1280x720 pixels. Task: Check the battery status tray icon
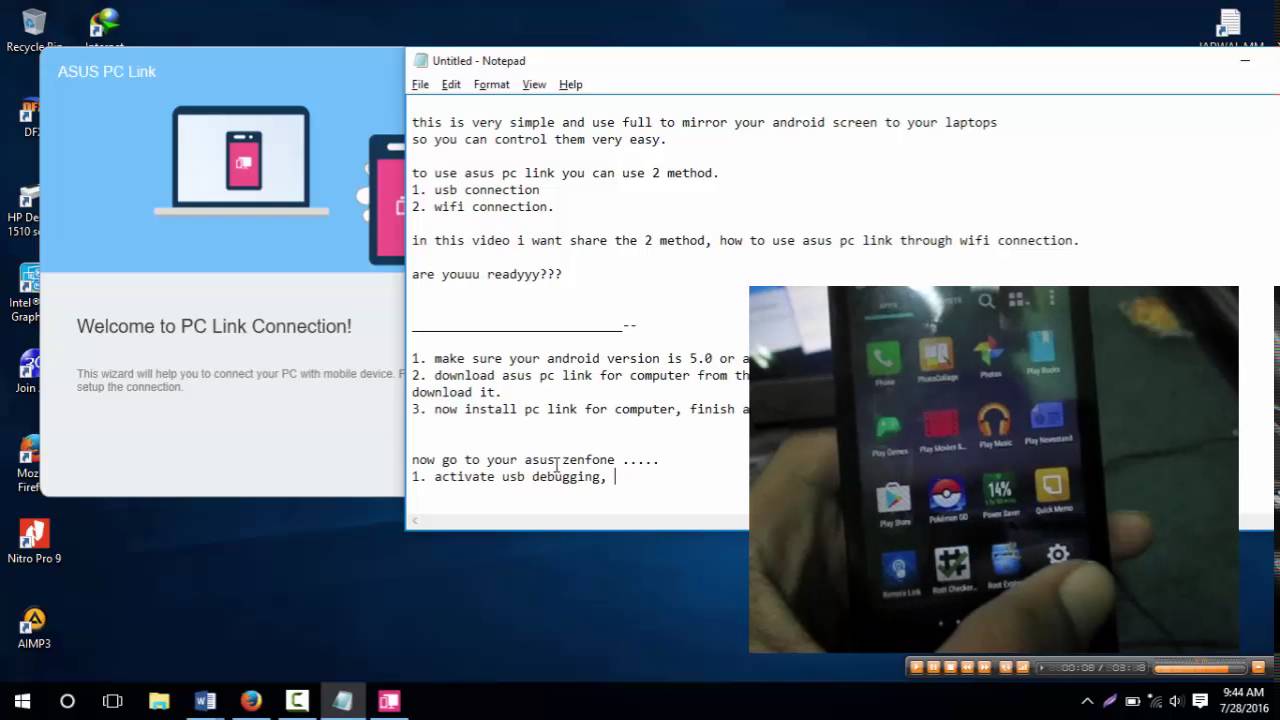(x=1133, y=701)
